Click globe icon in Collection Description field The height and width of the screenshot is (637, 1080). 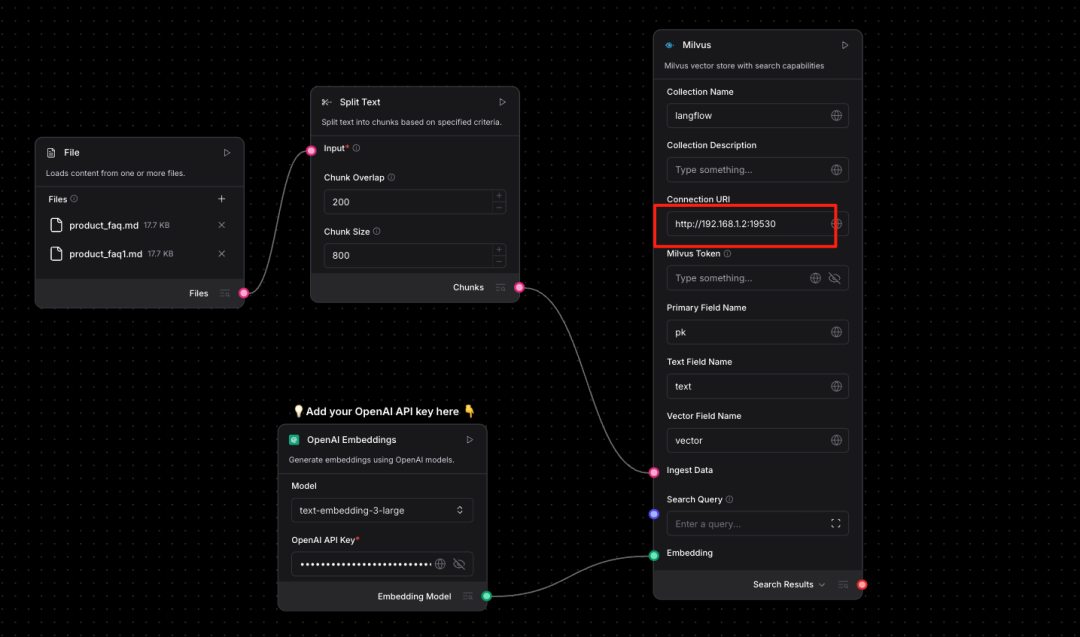(836, 170)
